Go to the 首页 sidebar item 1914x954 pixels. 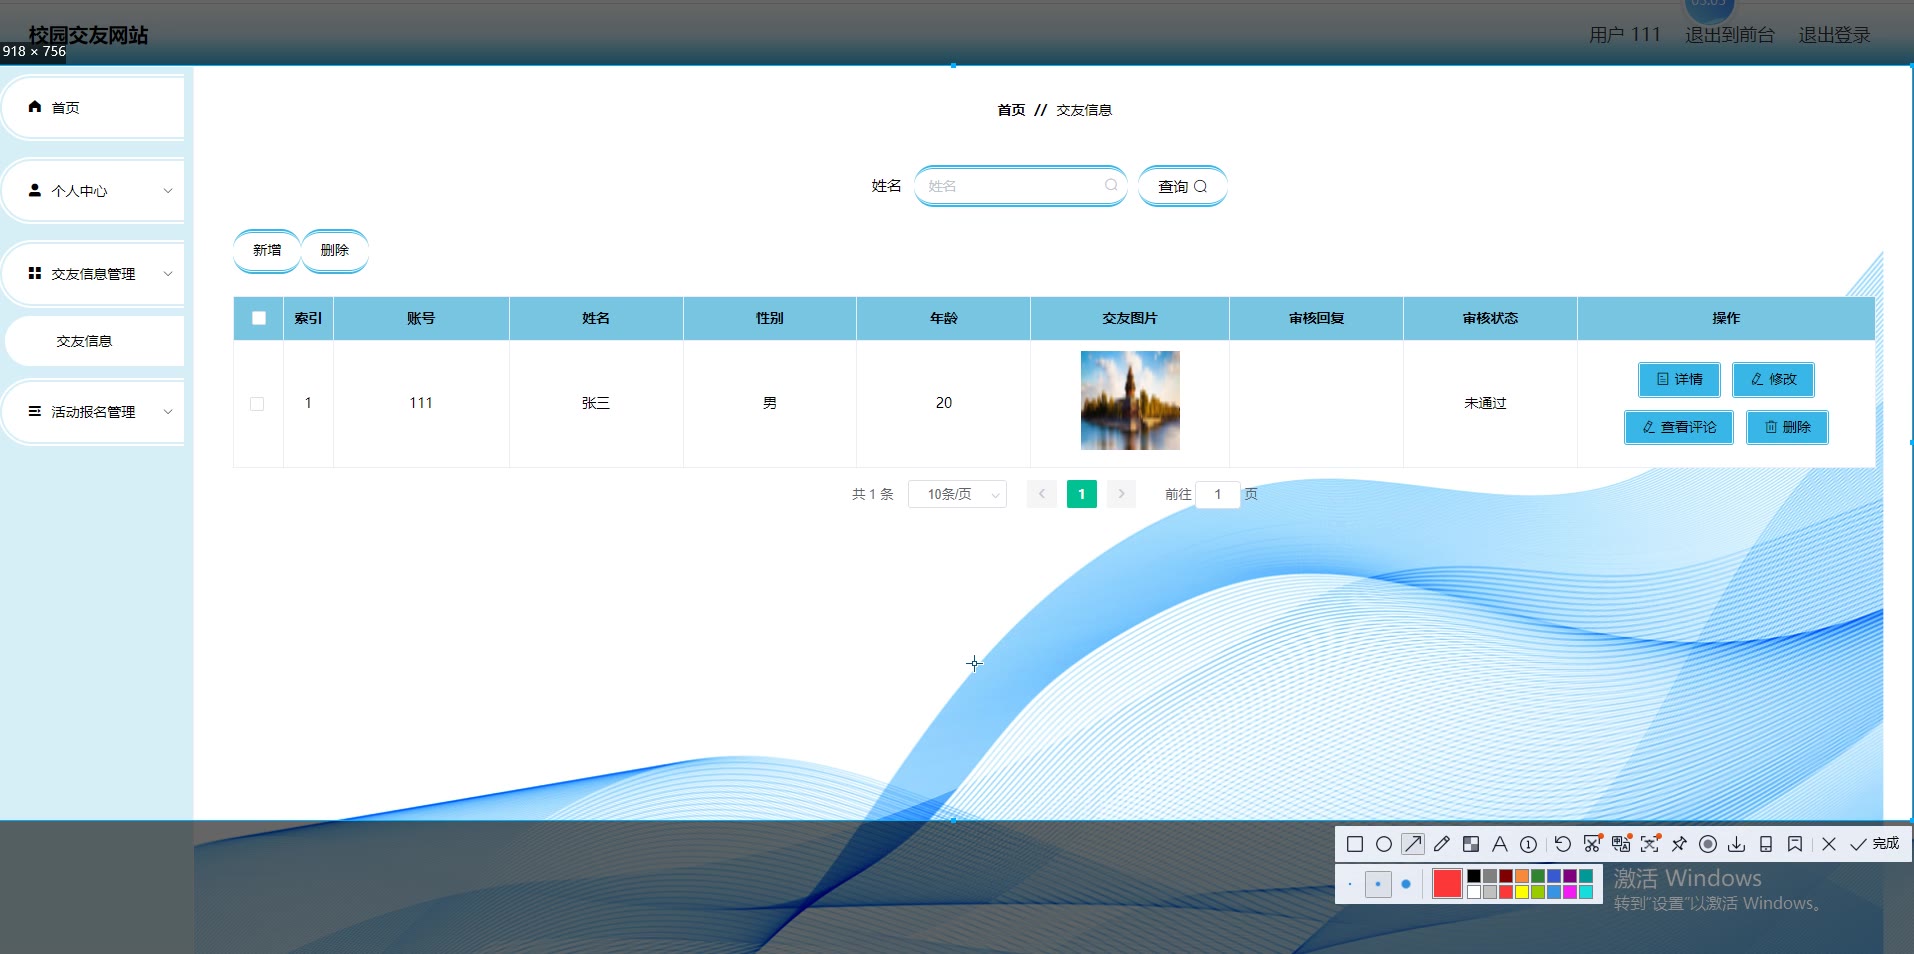coord(93,107)
